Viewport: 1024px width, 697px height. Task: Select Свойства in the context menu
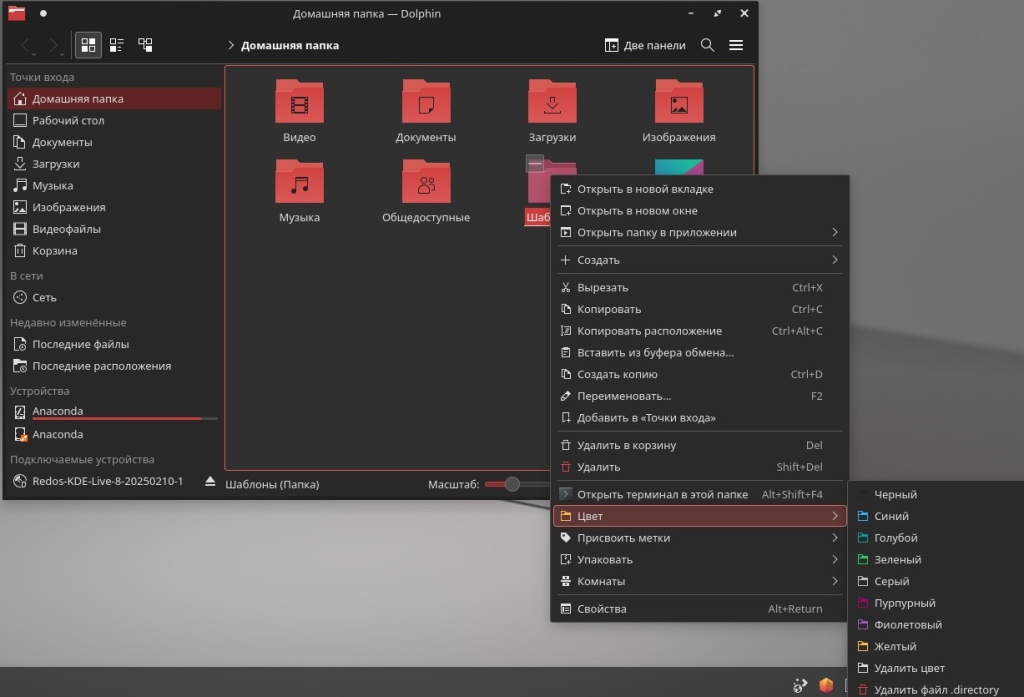[x=602, y=609]
